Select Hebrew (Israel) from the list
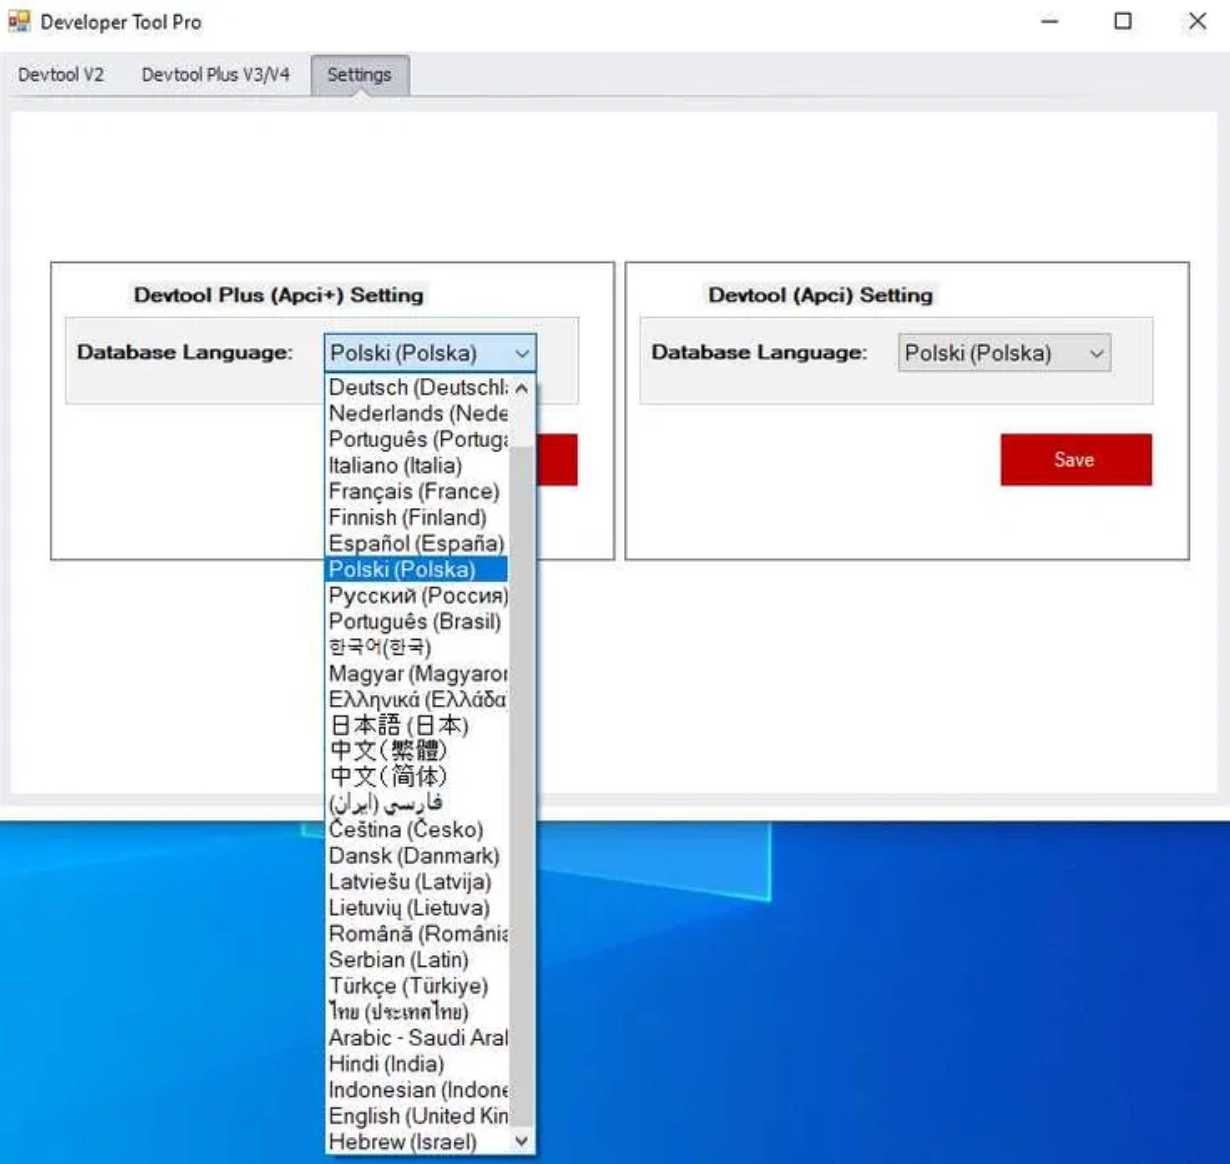The image size is (1230, 1164). click(418, 1141)
